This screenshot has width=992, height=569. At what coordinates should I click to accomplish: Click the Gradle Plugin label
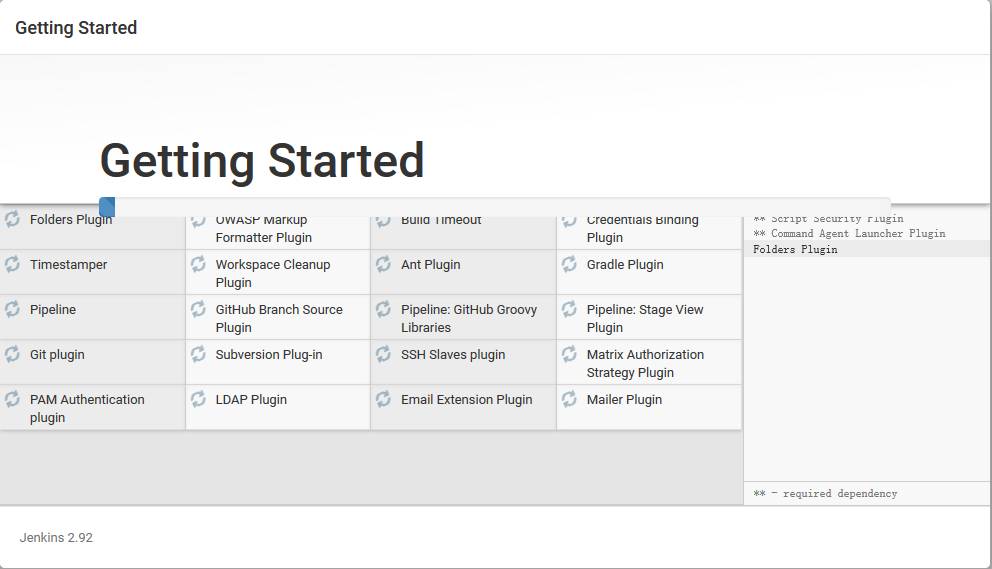click(x=625, y=265)
